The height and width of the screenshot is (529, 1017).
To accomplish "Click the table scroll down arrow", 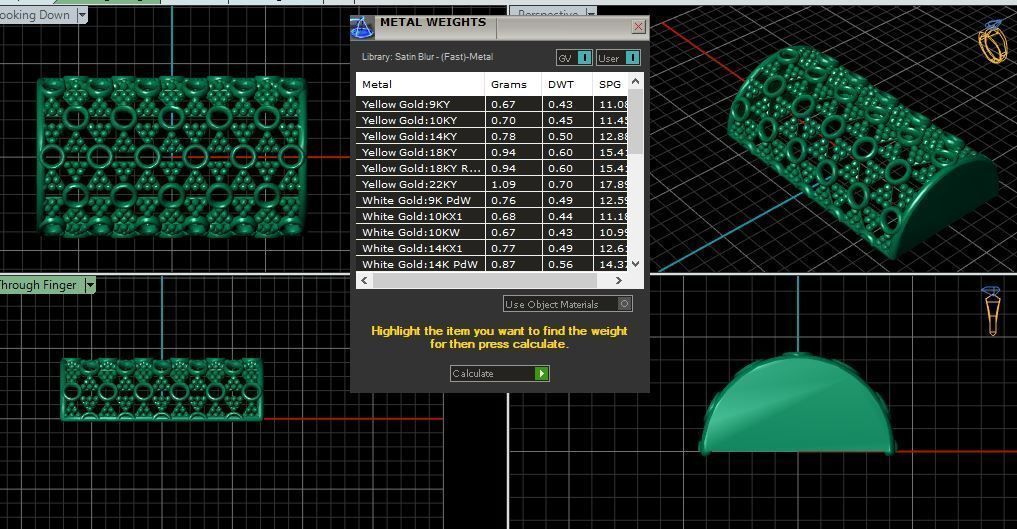I will 636,264.
